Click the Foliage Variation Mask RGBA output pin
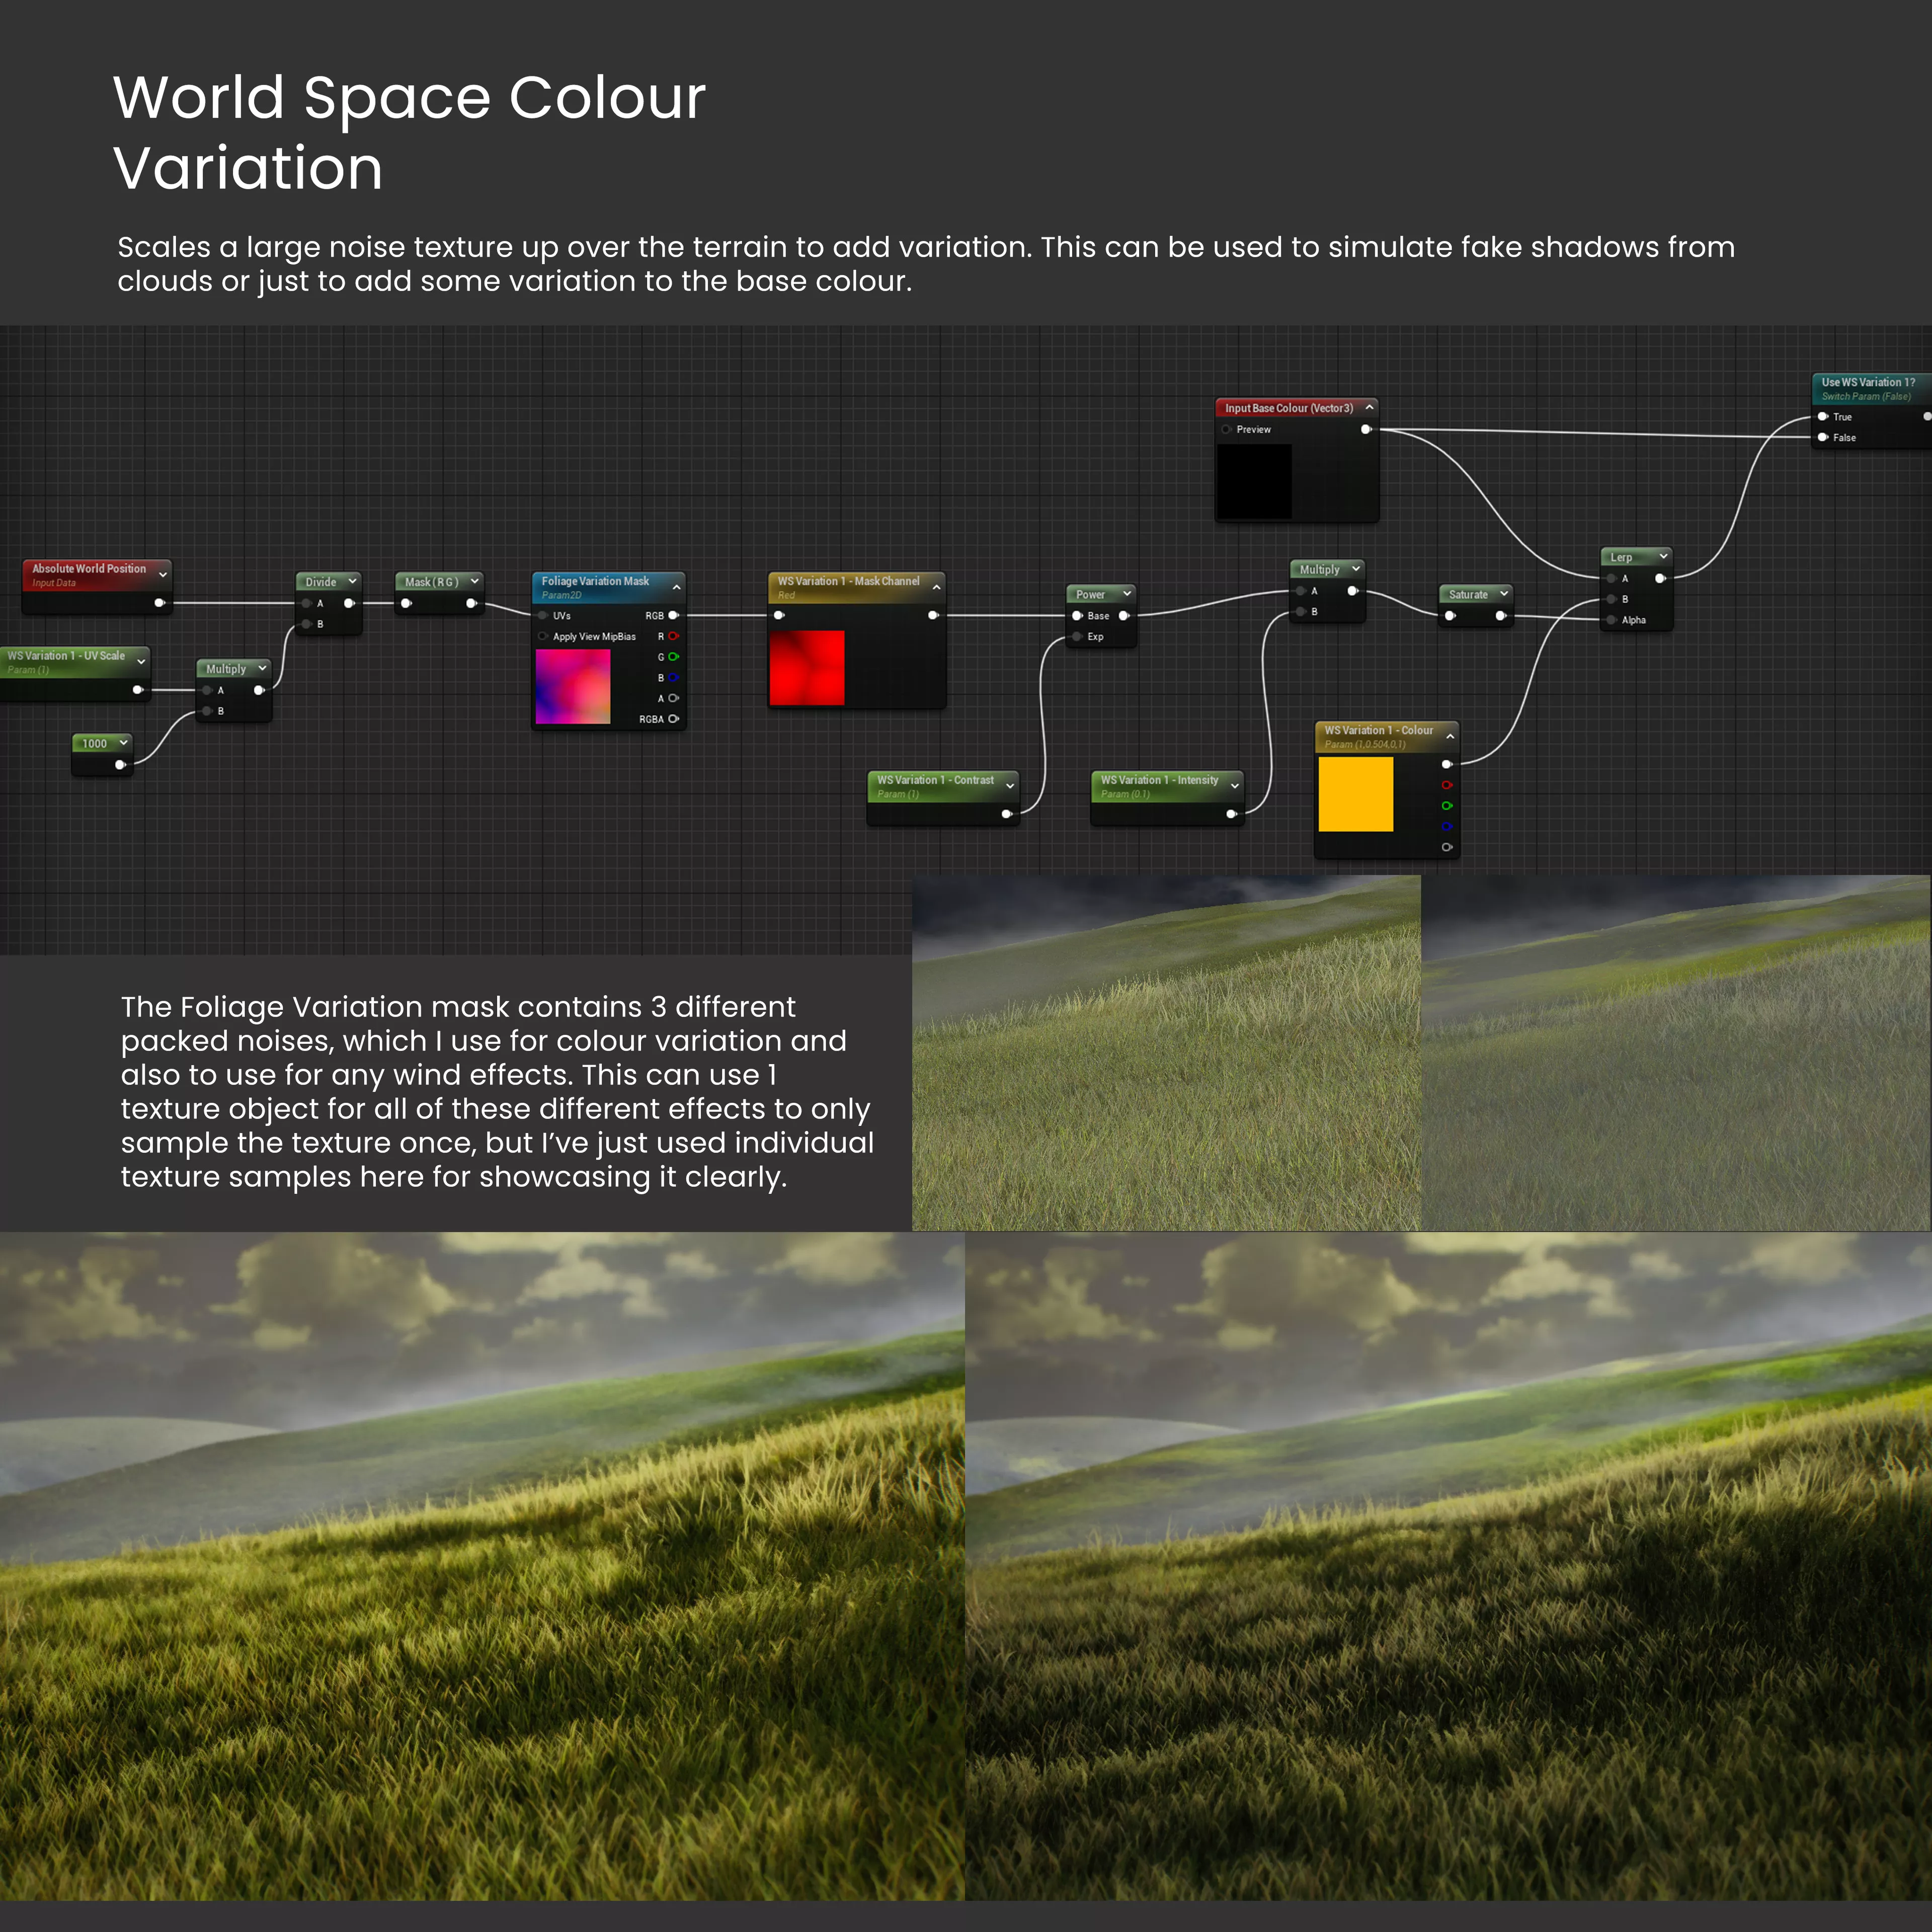1932x1932 pixels. (673, 719)
